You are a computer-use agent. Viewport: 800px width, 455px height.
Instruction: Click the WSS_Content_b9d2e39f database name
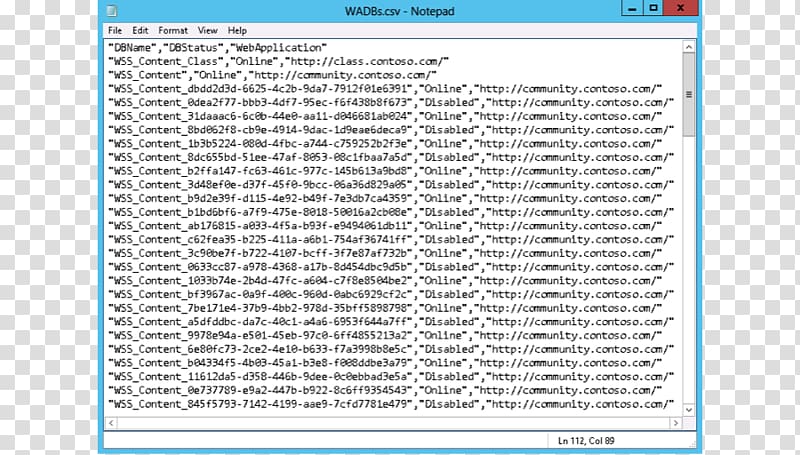260,199
